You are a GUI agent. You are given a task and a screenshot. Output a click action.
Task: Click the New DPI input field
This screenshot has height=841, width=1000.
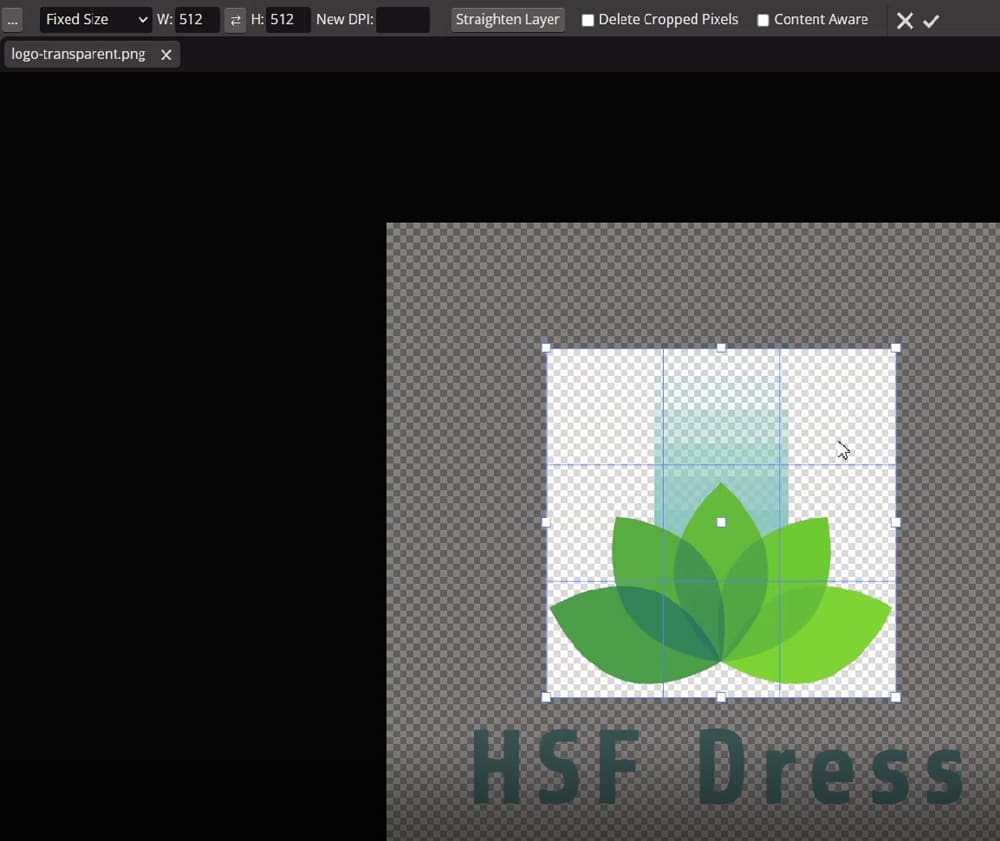pos(402,20)
